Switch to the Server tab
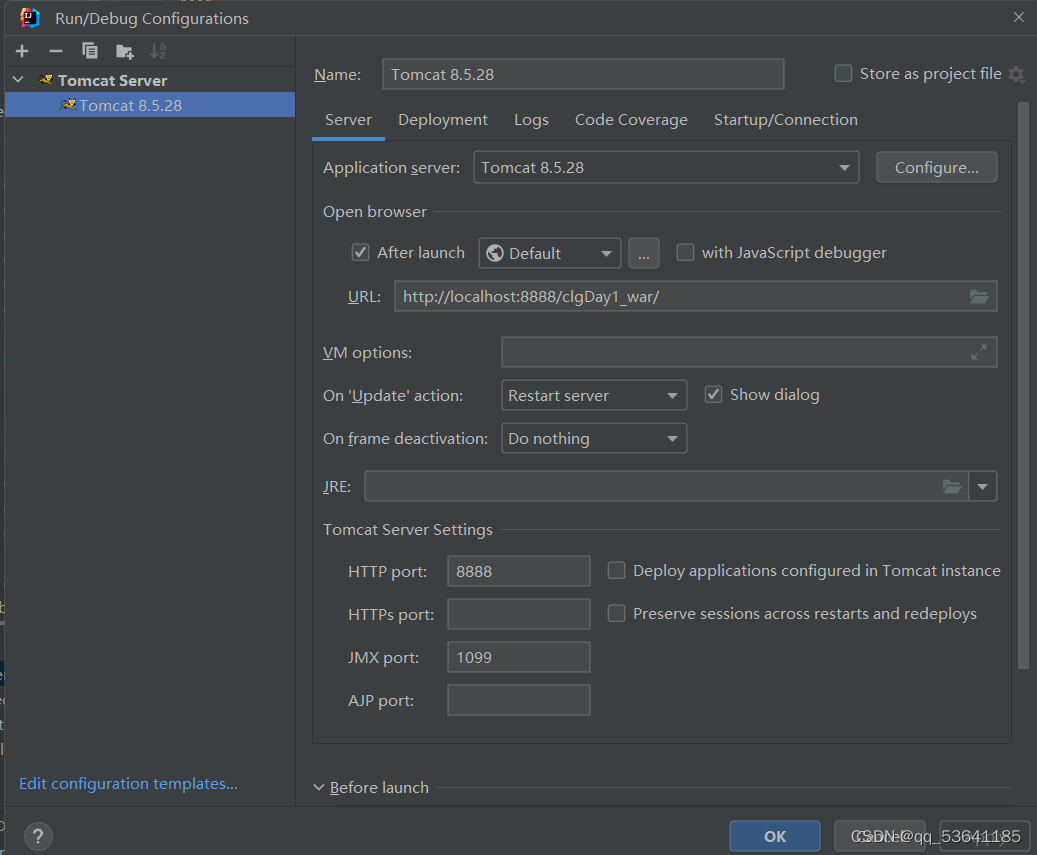Image resolution: width=1037 pixels, height=855 pixels. (x=349, y=120)
